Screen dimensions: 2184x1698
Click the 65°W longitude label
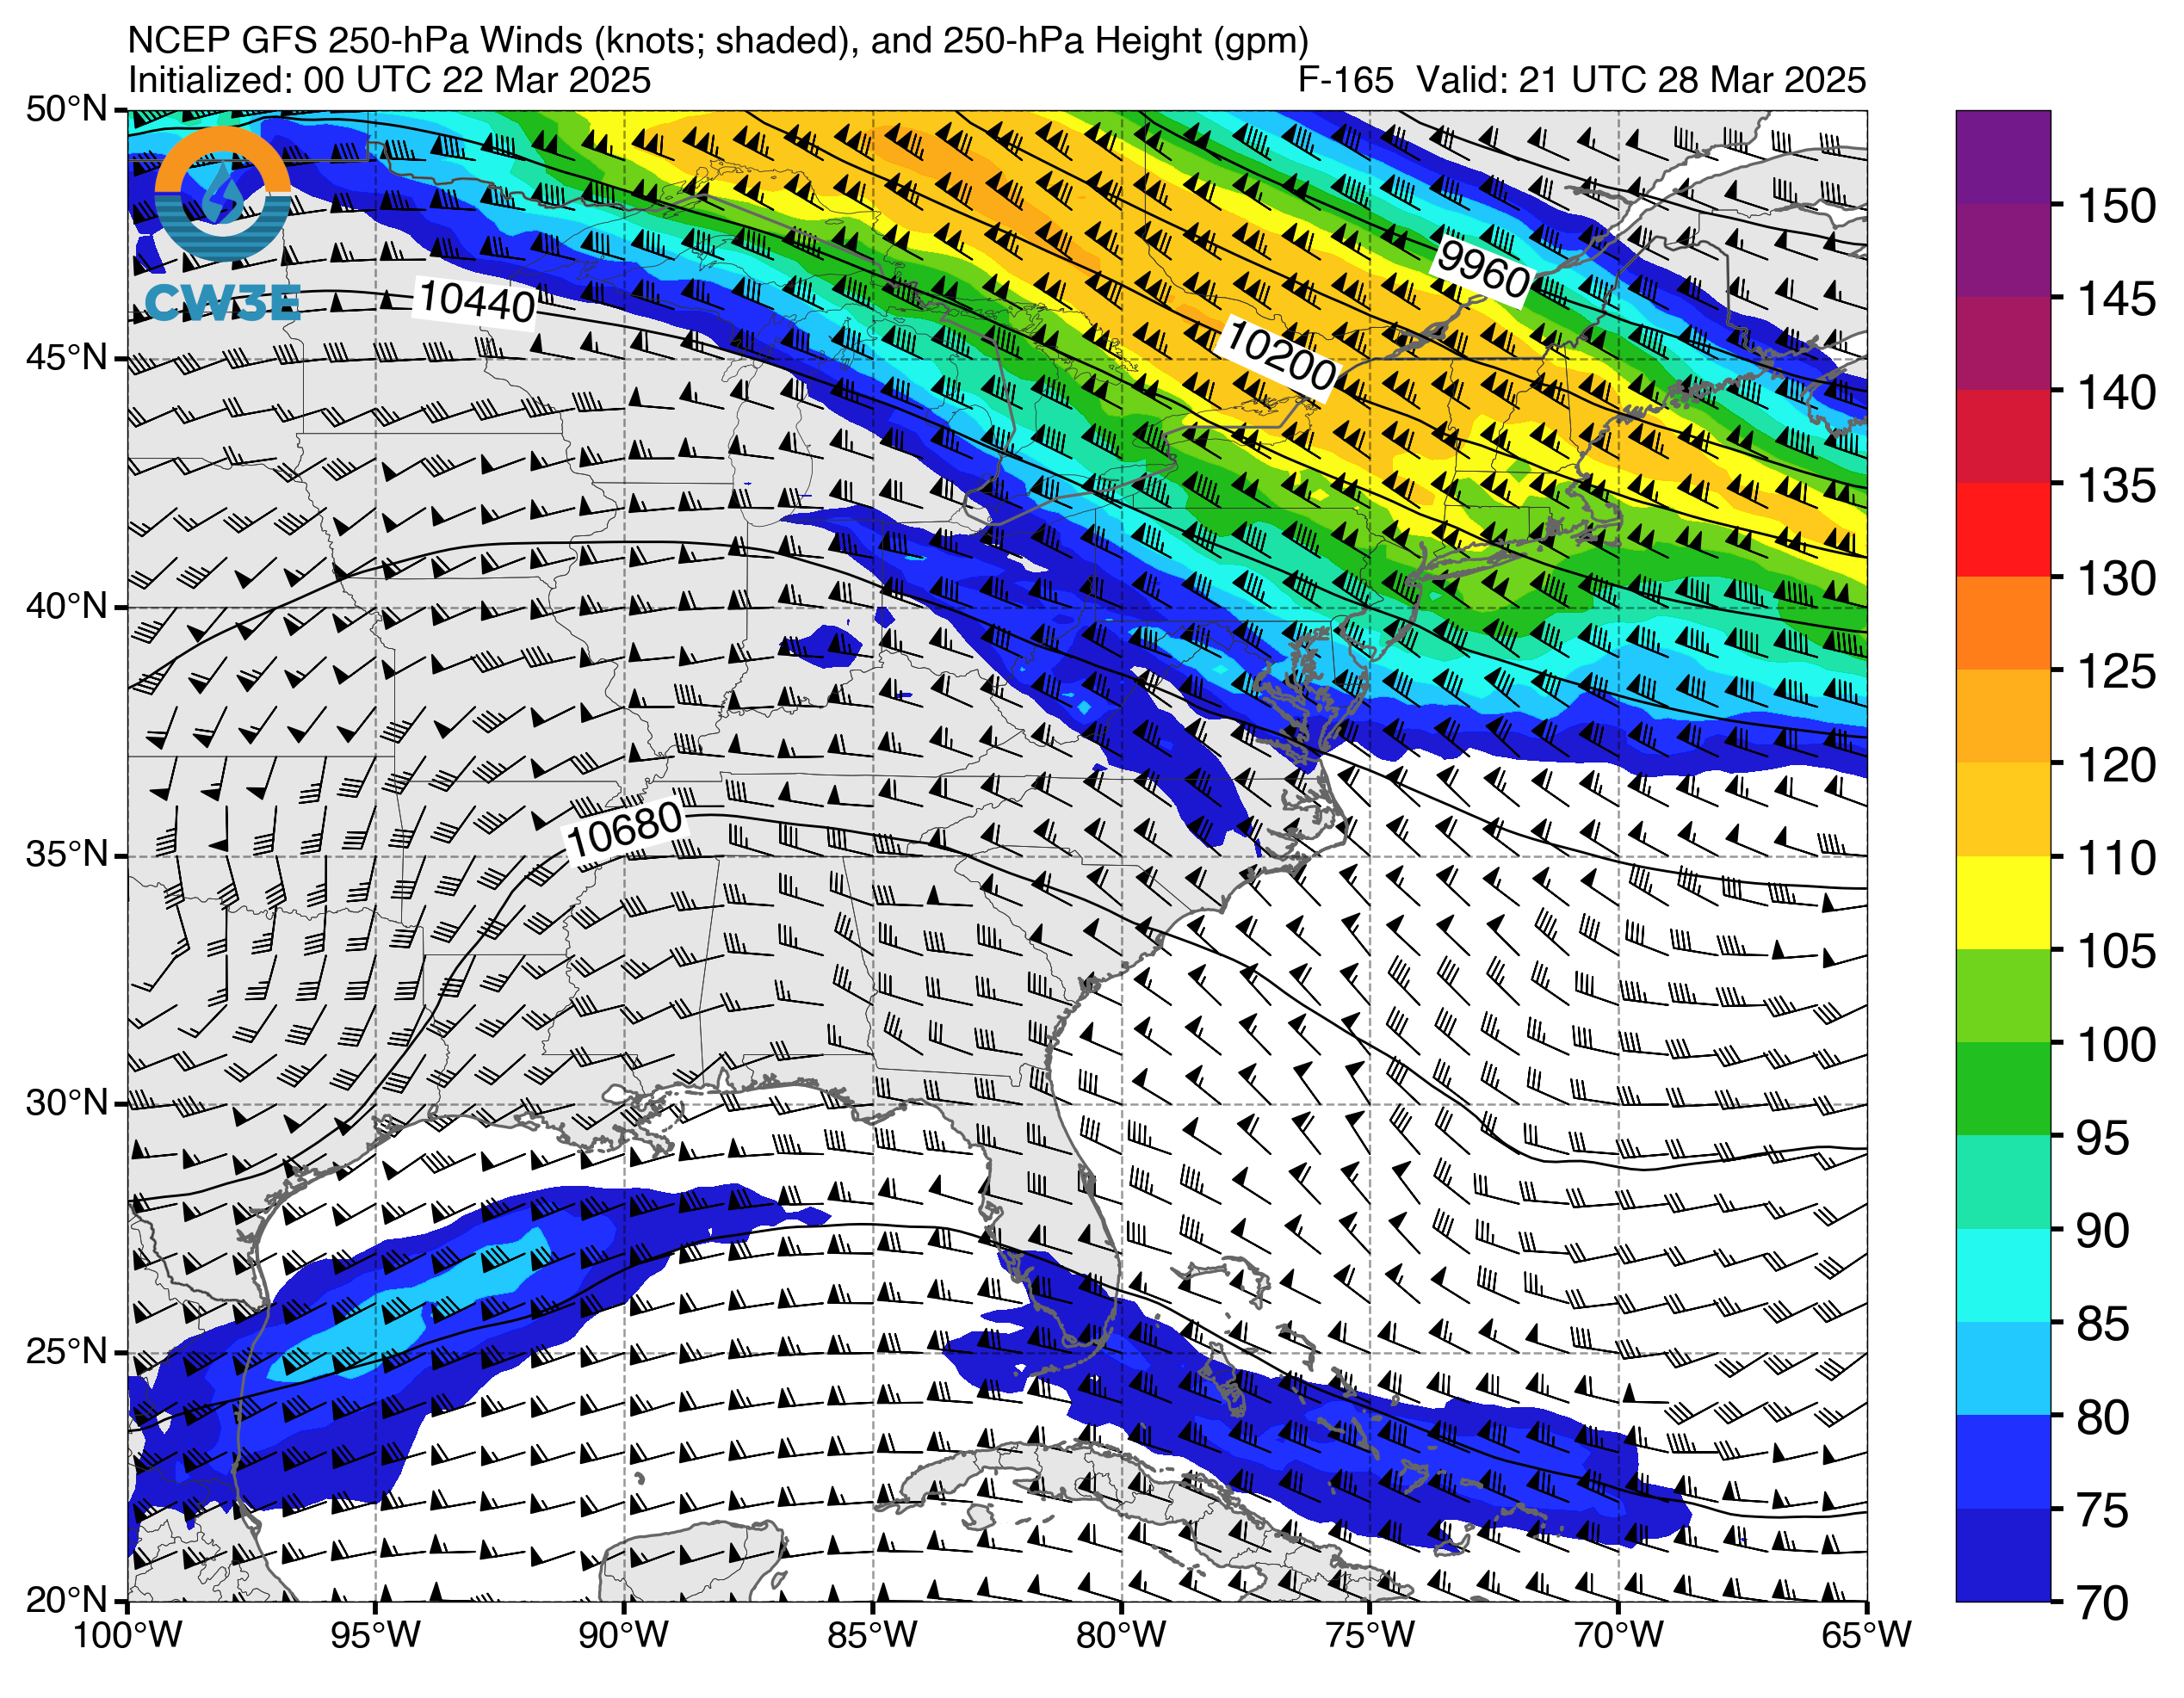pyautogui.click(x=1867, y=1635)
